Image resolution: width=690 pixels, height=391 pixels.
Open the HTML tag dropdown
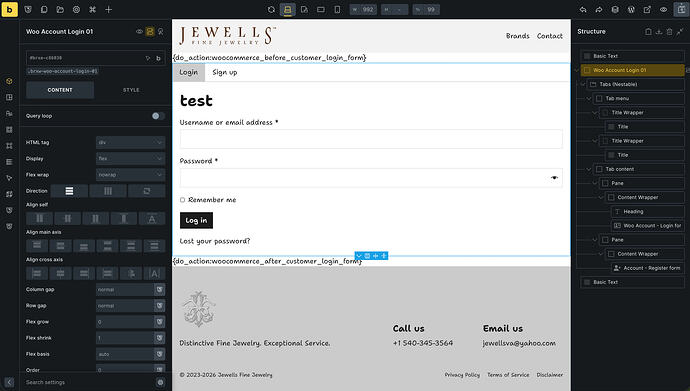(130, 143)
